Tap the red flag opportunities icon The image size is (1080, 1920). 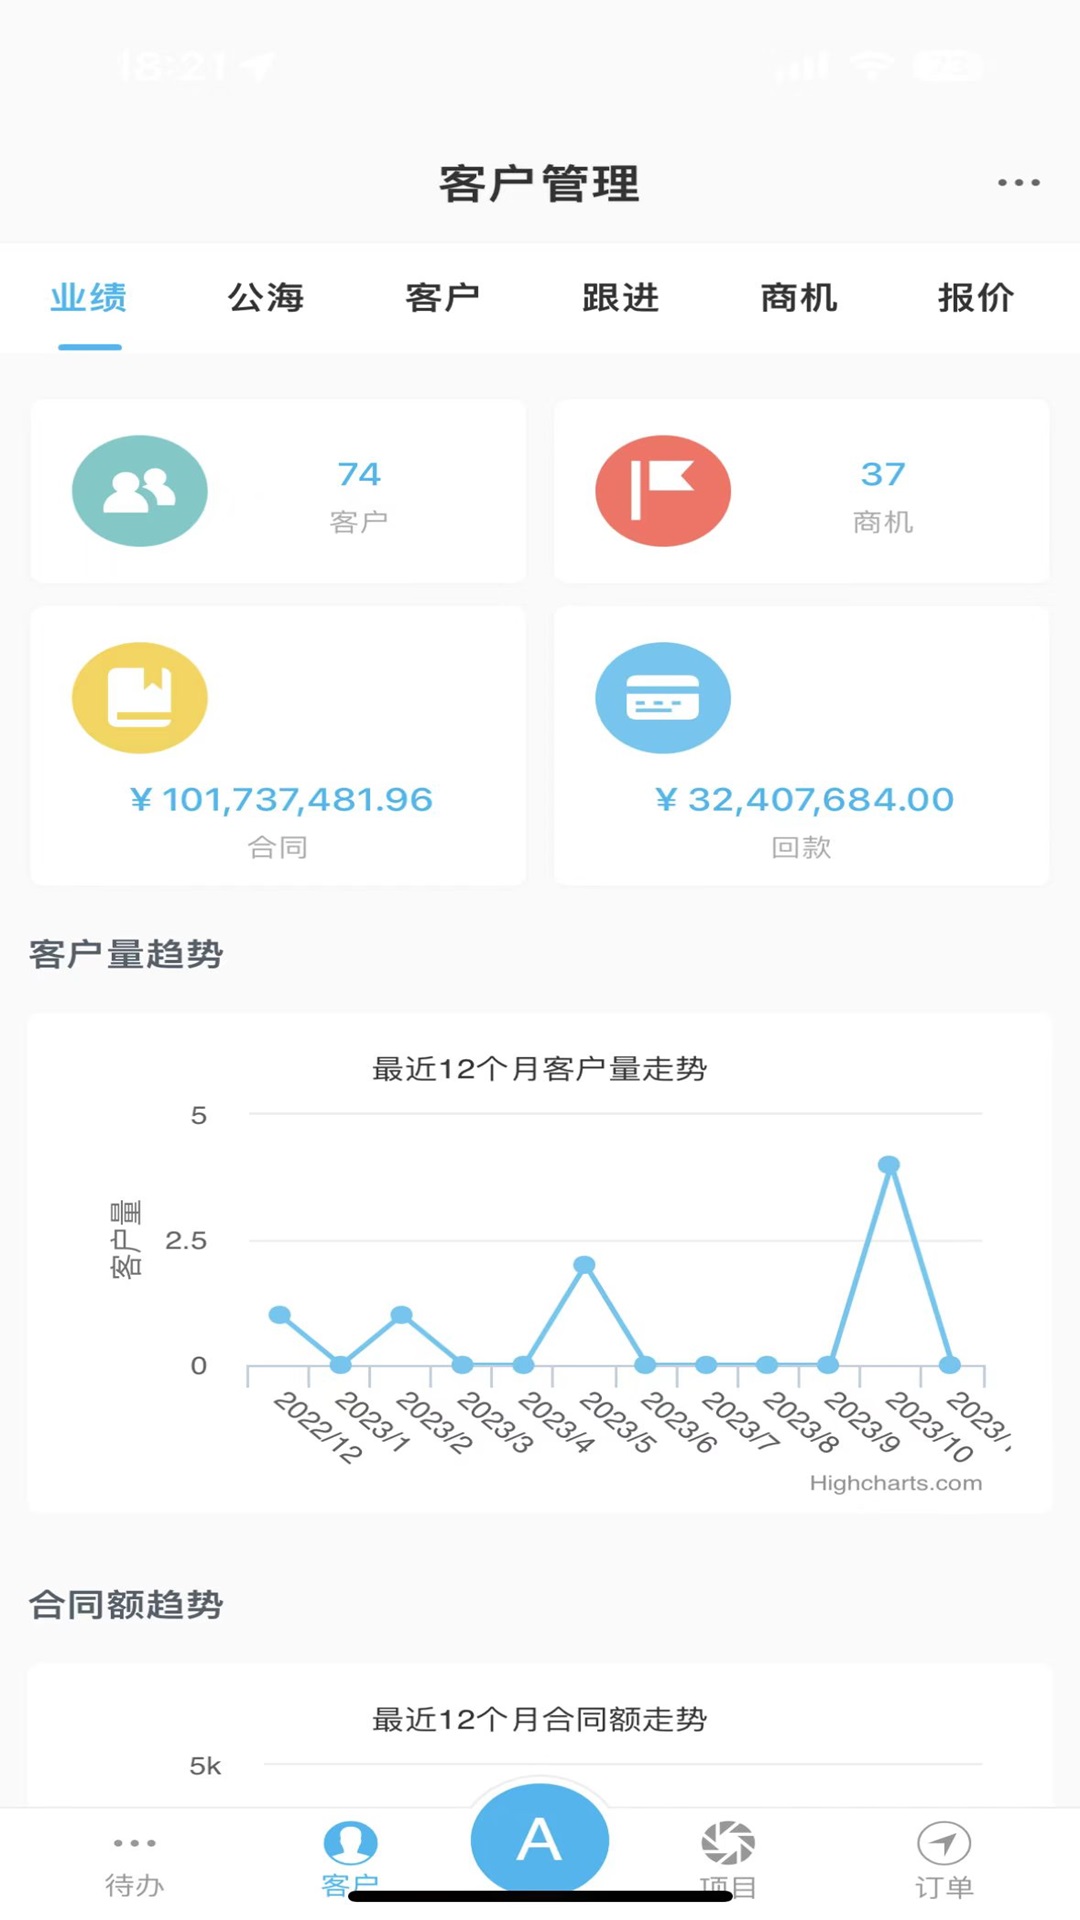pyautogui.click(x=663, y=491)
